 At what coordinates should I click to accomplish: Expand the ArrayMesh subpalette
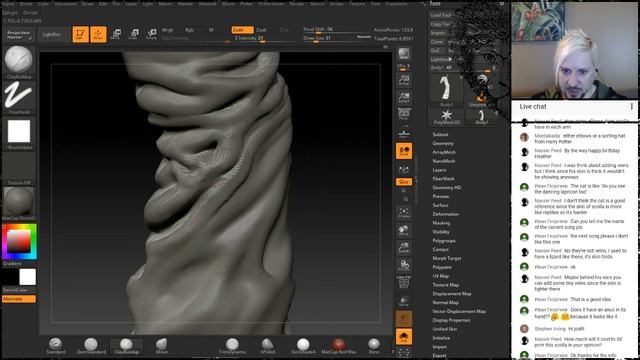coord(444,152)
